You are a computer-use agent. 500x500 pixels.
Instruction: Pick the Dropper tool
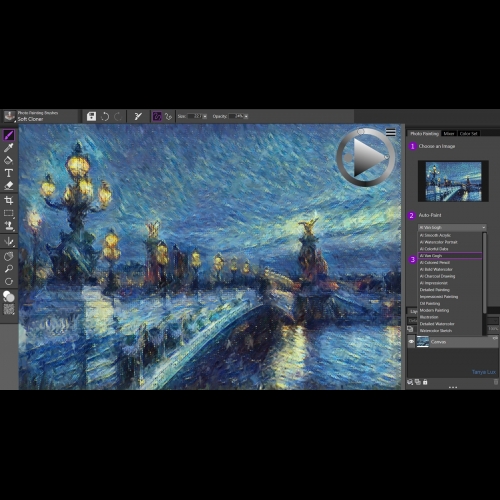tap(9, 148)
